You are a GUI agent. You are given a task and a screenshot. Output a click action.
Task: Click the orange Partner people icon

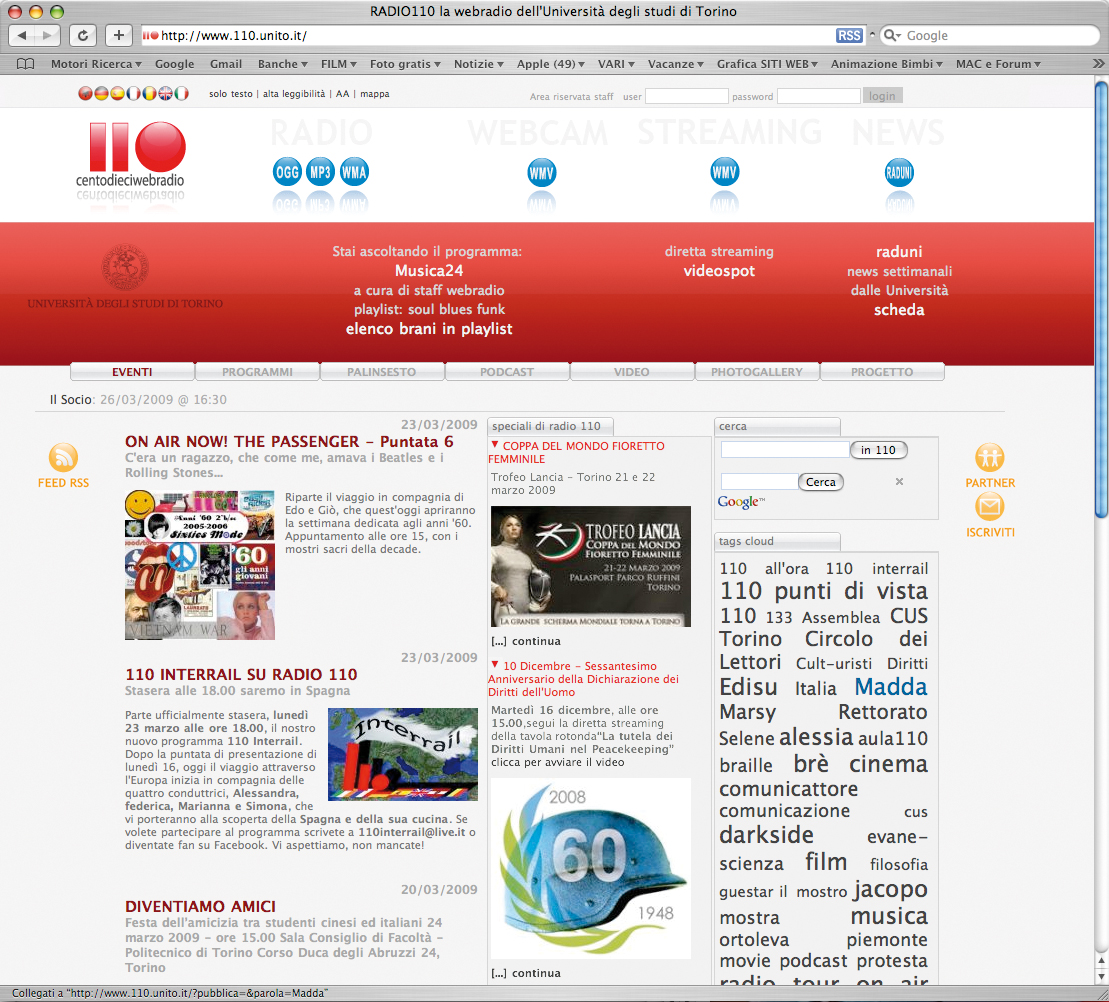[x=990, y=458]
